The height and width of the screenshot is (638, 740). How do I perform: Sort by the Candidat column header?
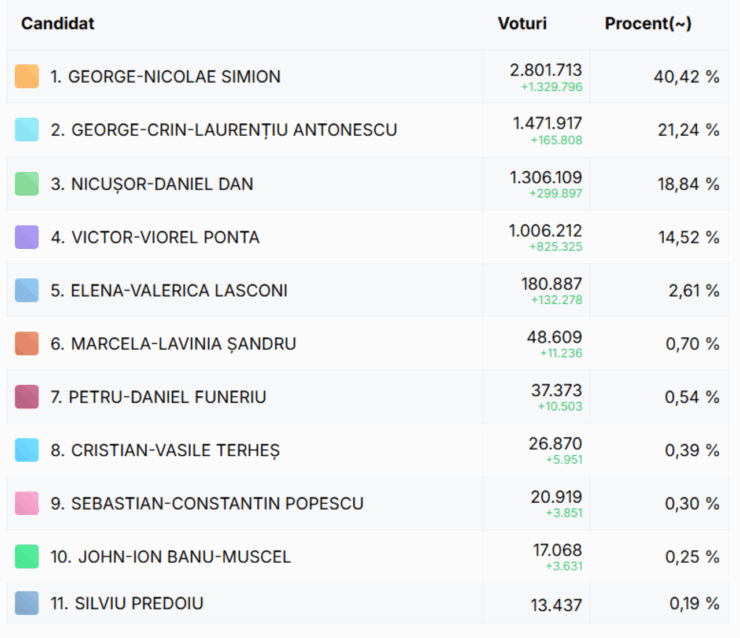click(58, 24)
